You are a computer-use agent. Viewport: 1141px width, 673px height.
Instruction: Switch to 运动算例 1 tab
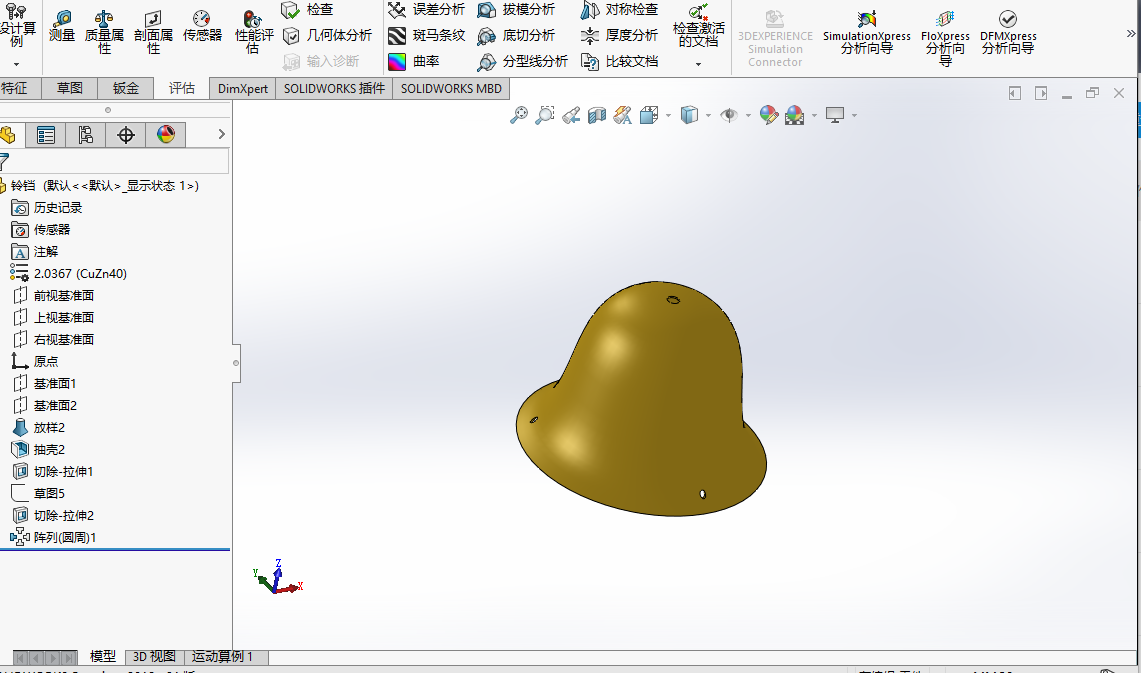tap(223, 657)
